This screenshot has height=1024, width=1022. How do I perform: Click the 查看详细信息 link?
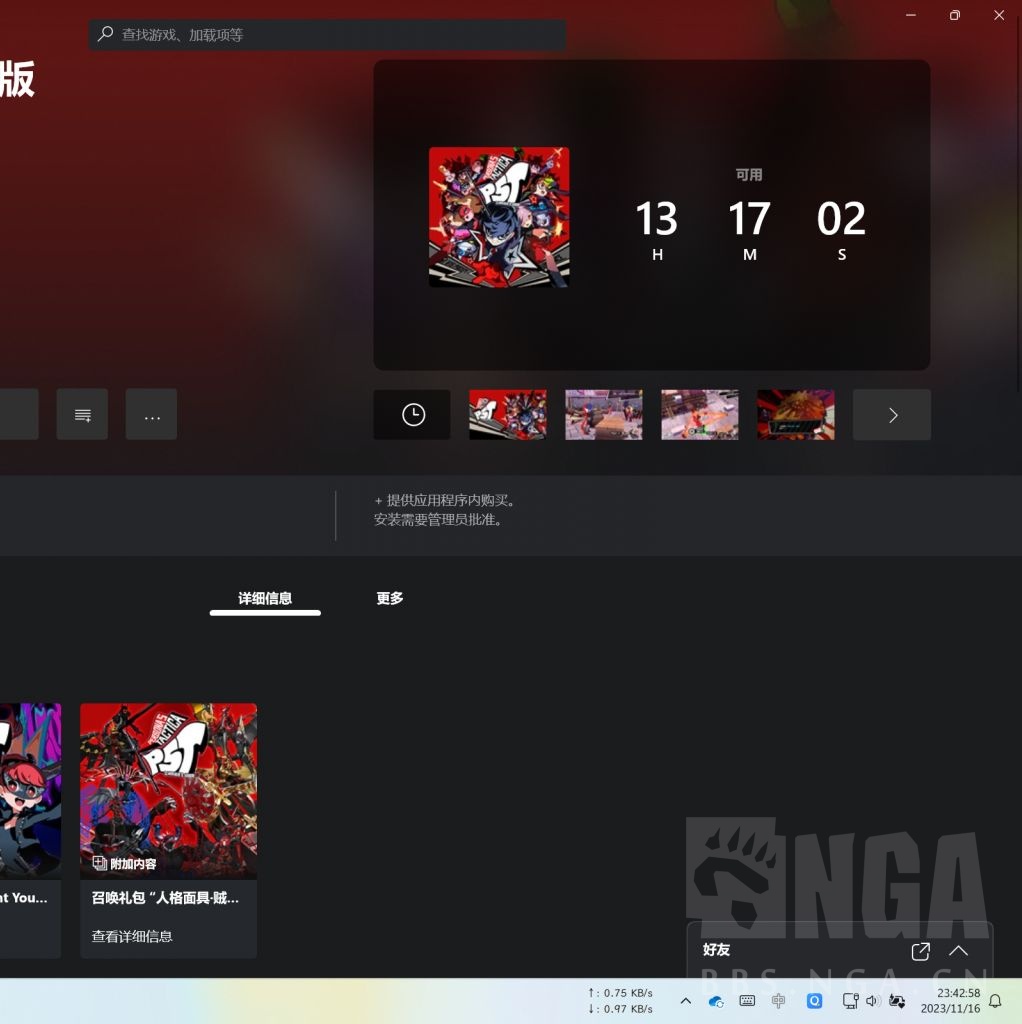(132, 936)
